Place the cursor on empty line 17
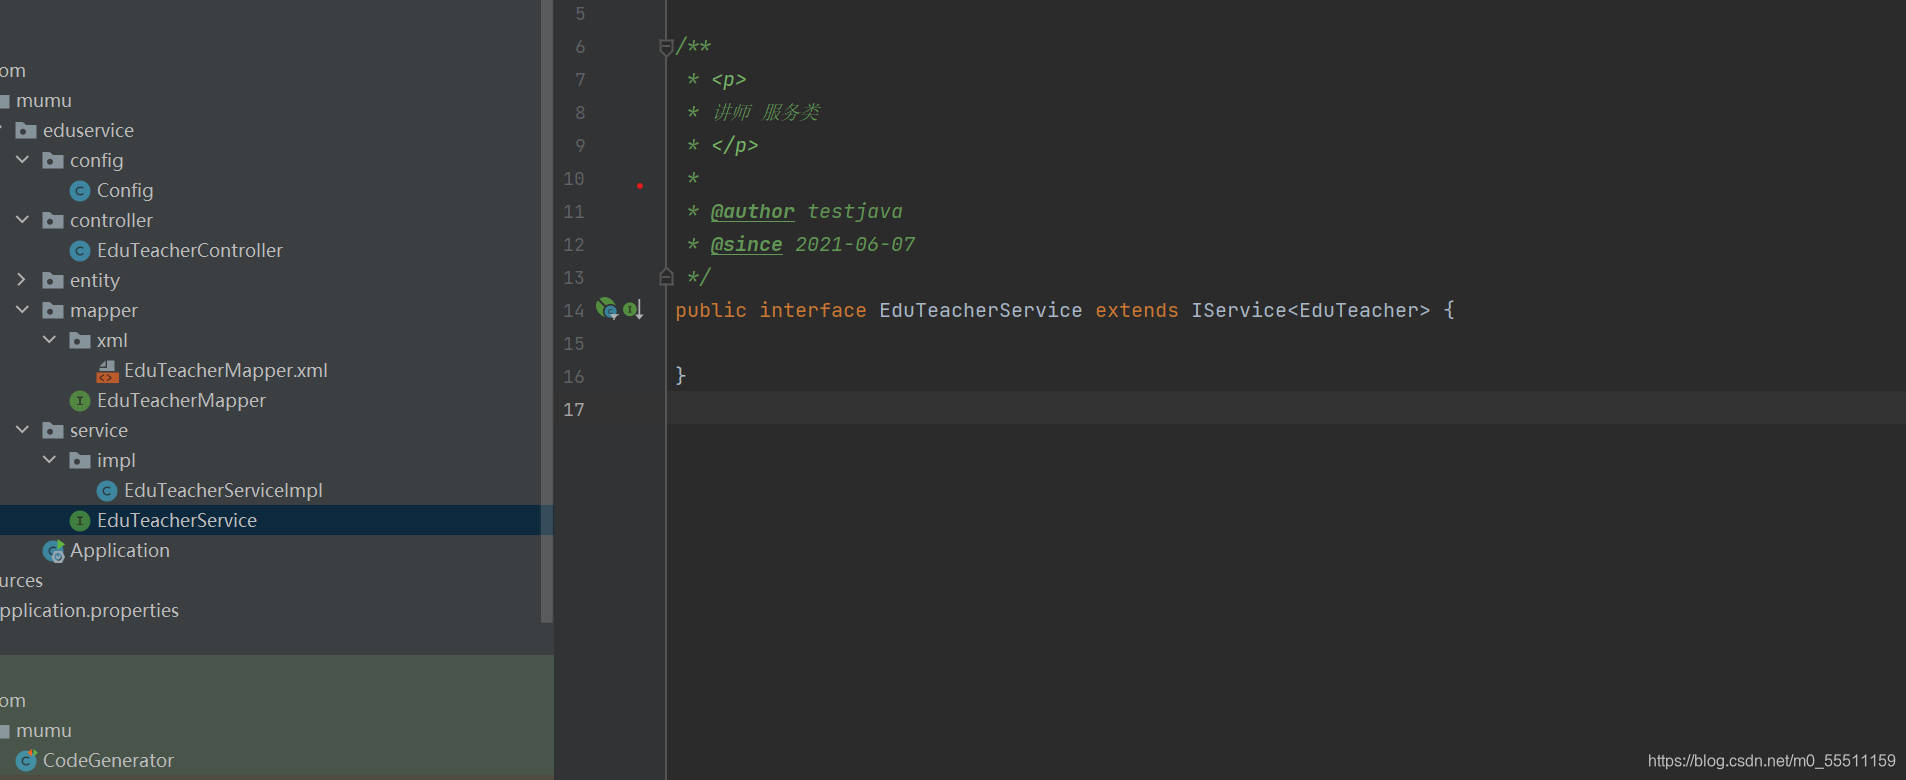1906x780 pixels. (x=1286, y=409)
